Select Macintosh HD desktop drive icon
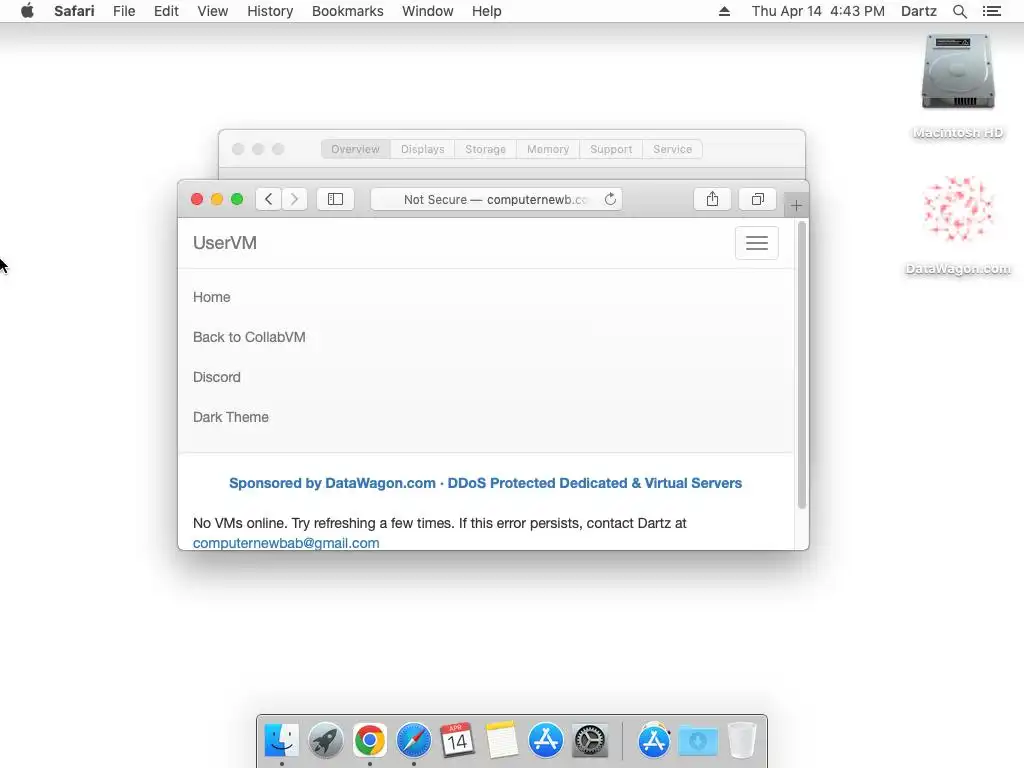The image size is (1024, 768). tap(957, 72)
